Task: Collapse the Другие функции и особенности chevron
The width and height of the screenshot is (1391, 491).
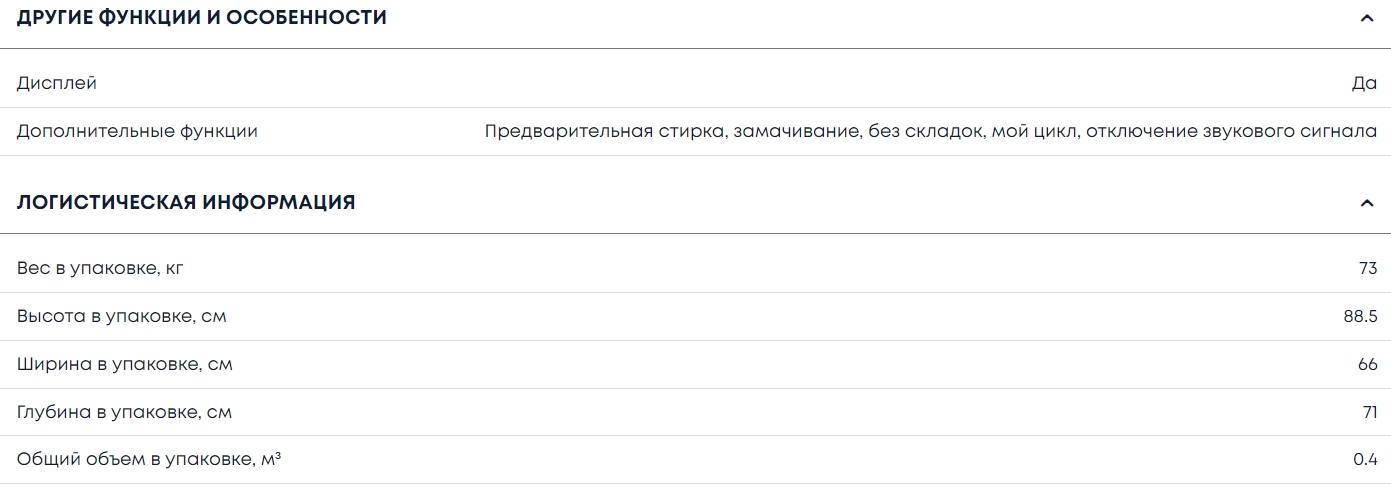Action: 1367,18
